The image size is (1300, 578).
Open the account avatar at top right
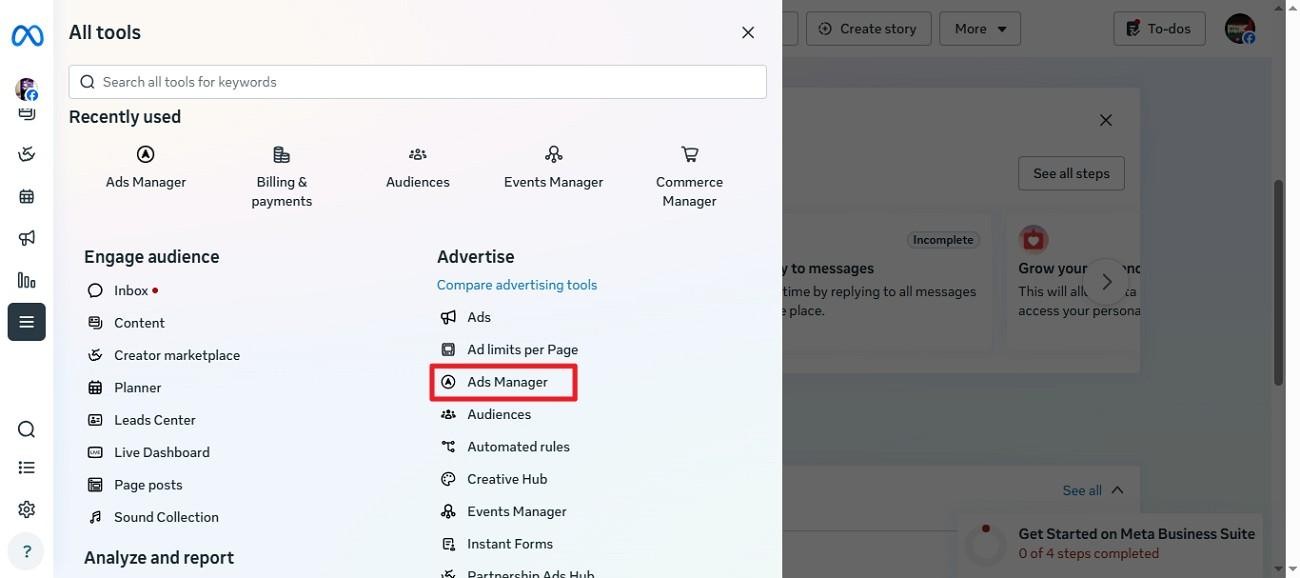[x=1240, y=29]
